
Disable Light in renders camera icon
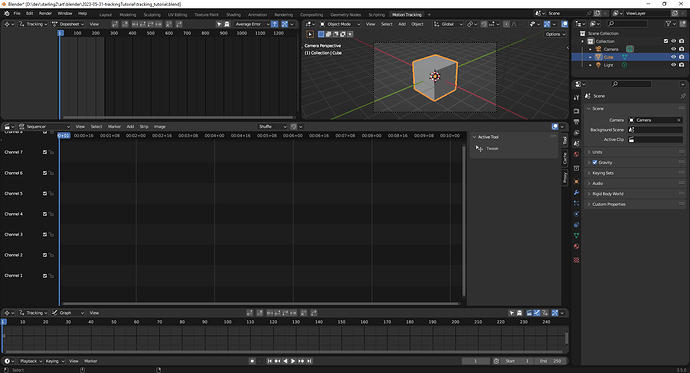point(682,65)
